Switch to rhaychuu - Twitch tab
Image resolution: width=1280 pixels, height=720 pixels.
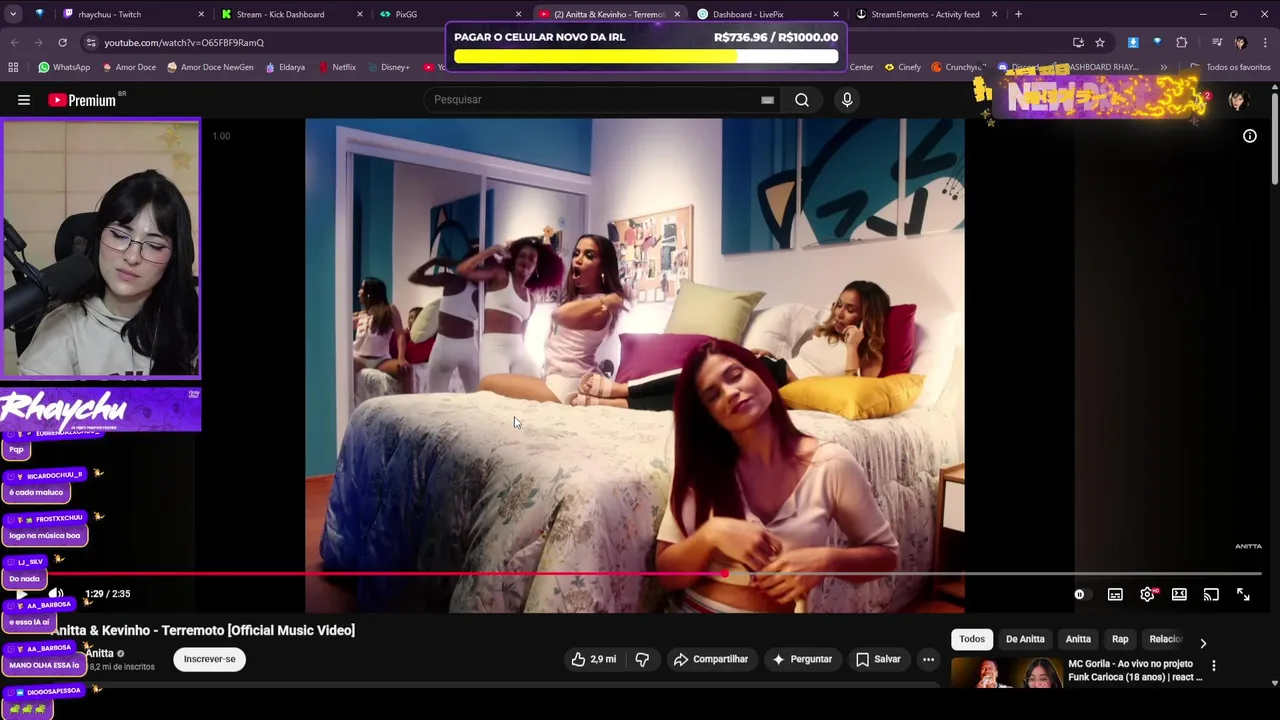(x=131, y=14)
